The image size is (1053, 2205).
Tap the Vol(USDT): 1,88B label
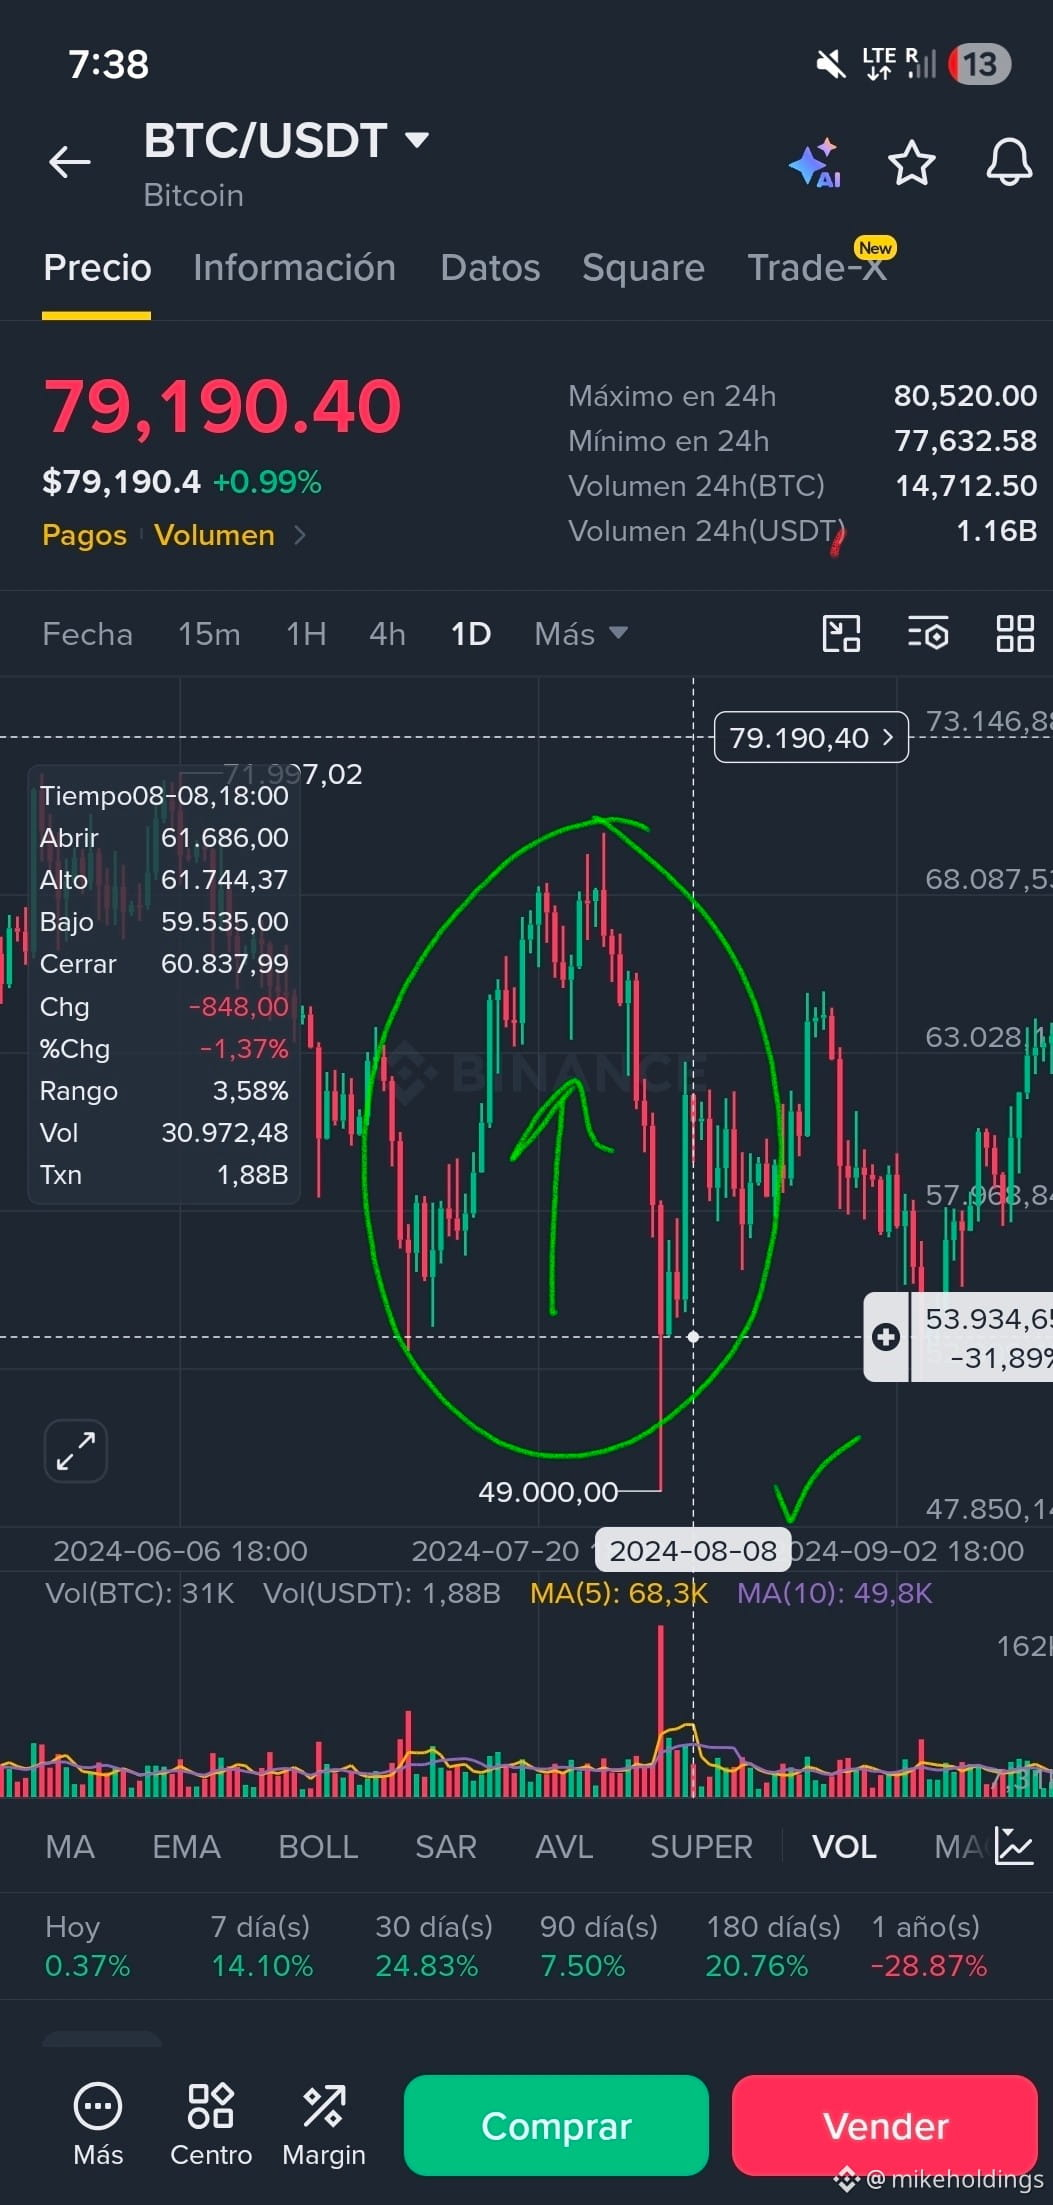tap(381, 1593)
